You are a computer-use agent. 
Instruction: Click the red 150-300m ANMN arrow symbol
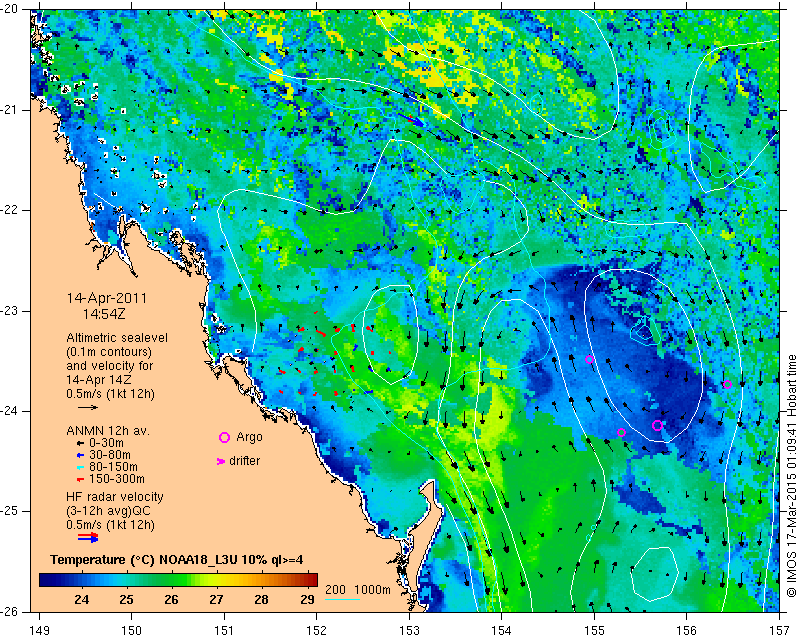(x=80, y=479)
